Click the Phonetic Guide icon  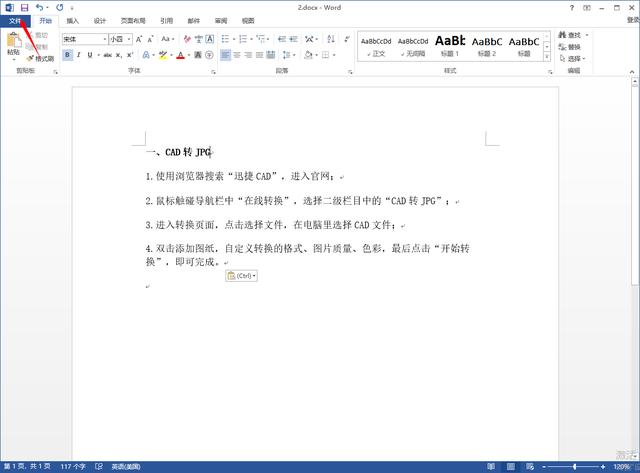pos(198,39)
